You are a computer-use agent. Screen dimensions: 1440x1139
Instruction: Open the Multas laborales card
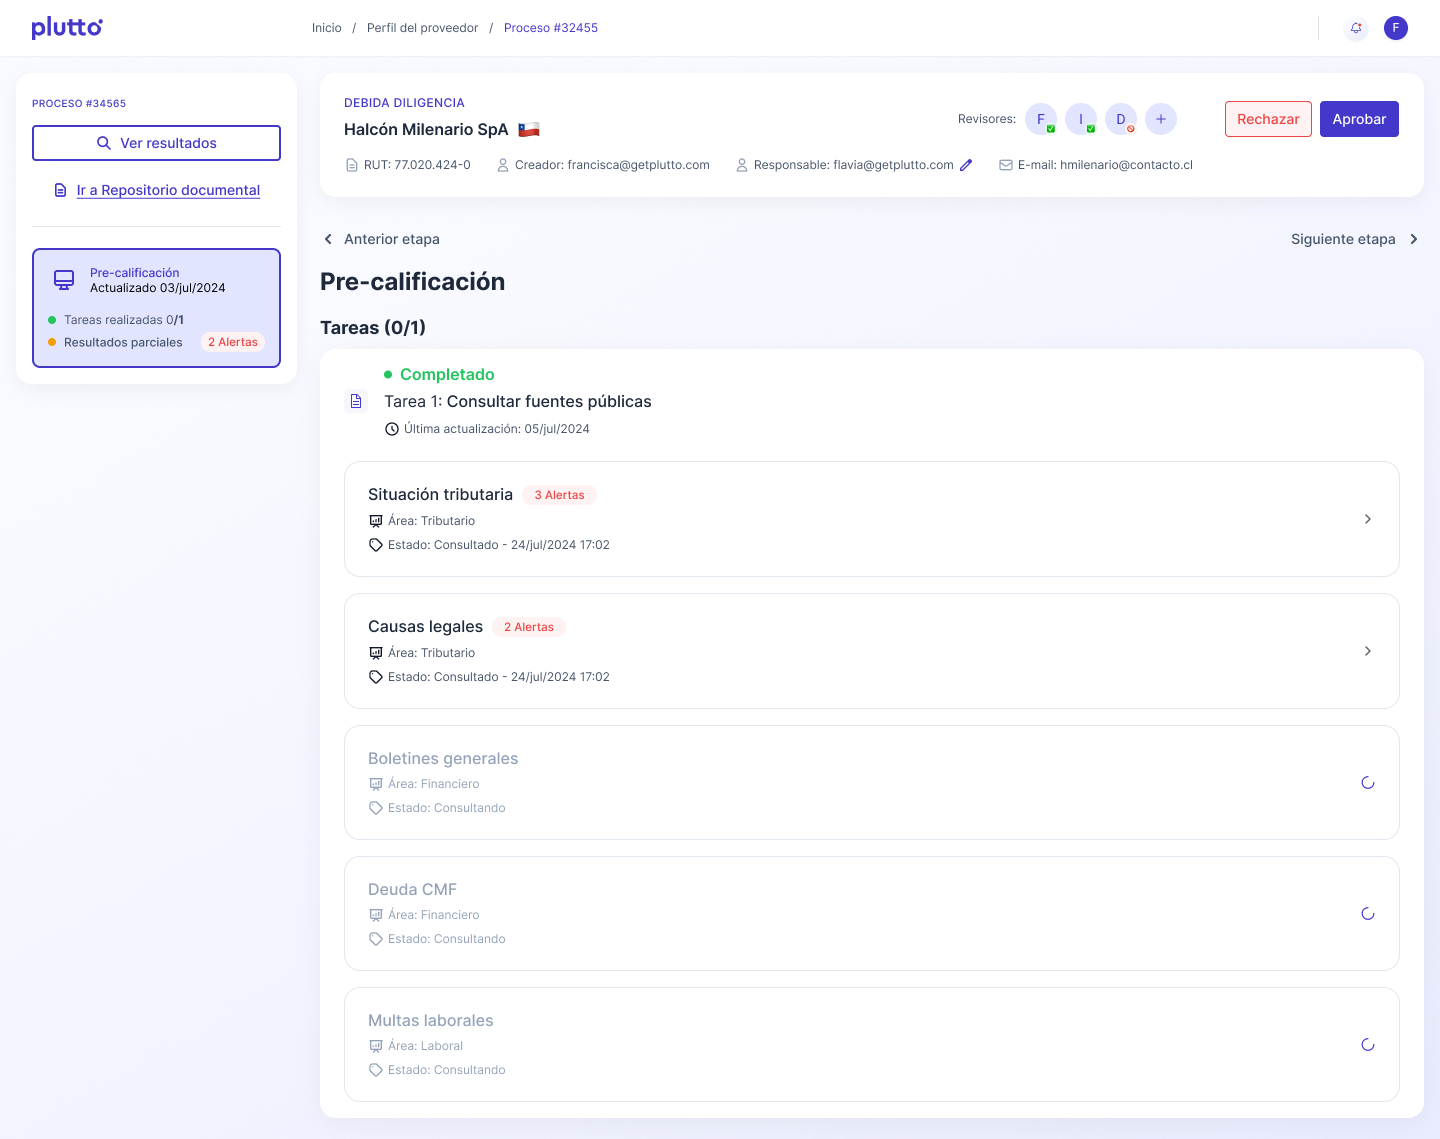[x=872, y=1045]
